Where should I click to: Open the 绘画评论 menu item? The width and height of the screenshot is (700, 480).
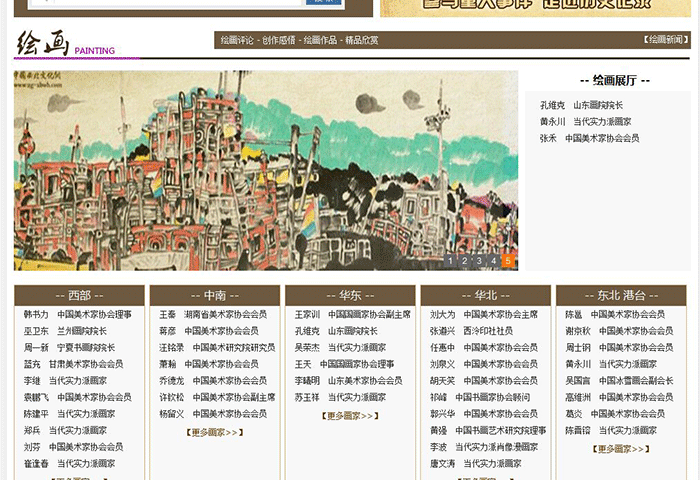click(x=238, y=41)
